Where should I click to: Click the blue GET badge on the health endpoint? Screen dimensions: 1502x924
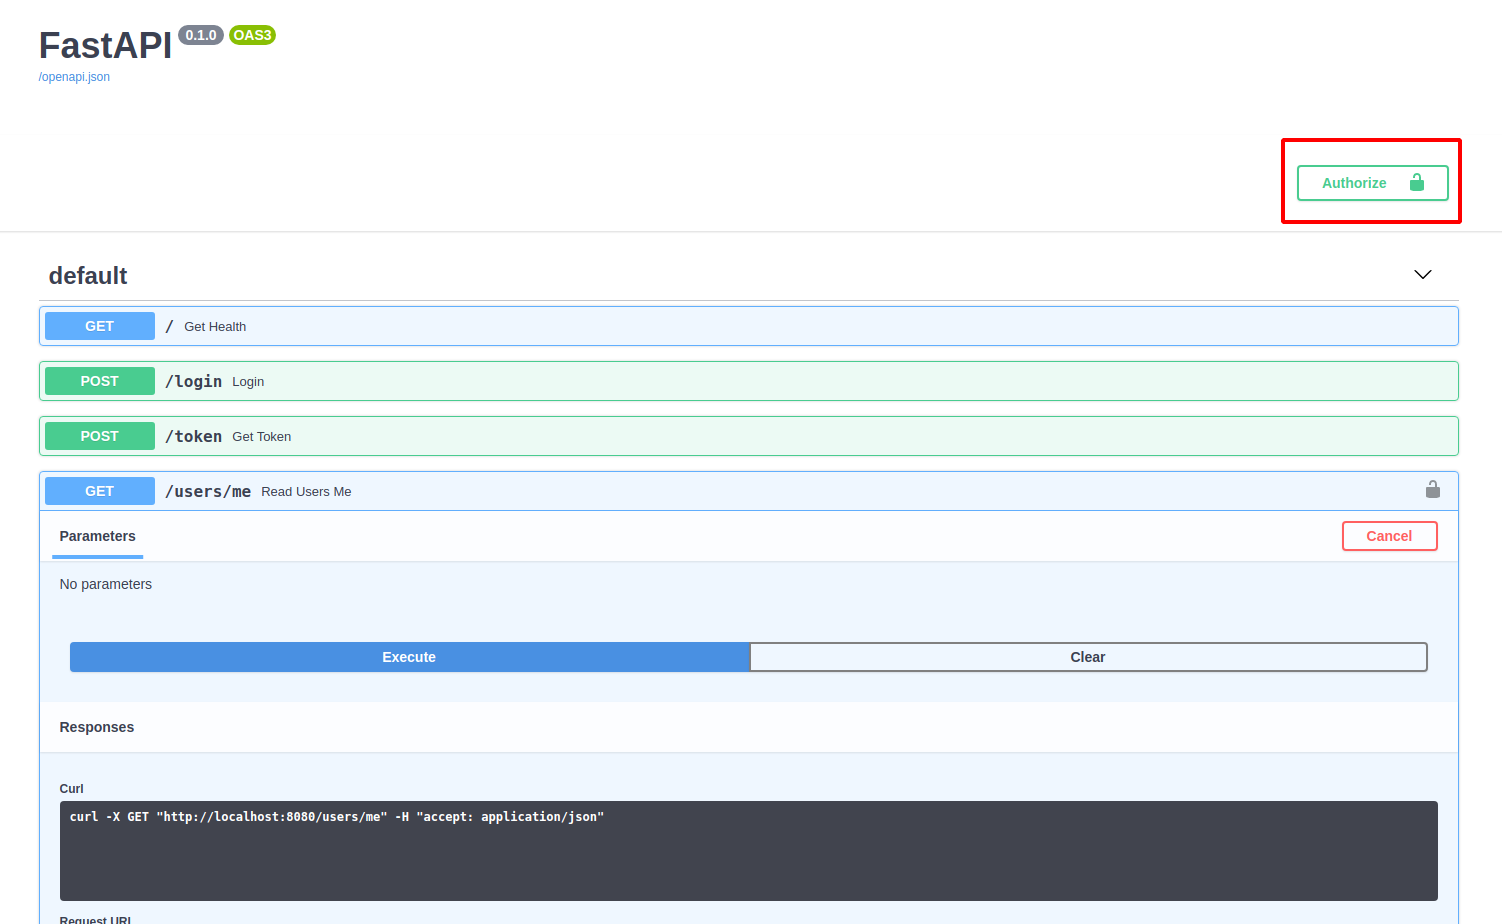coord(99,326)
